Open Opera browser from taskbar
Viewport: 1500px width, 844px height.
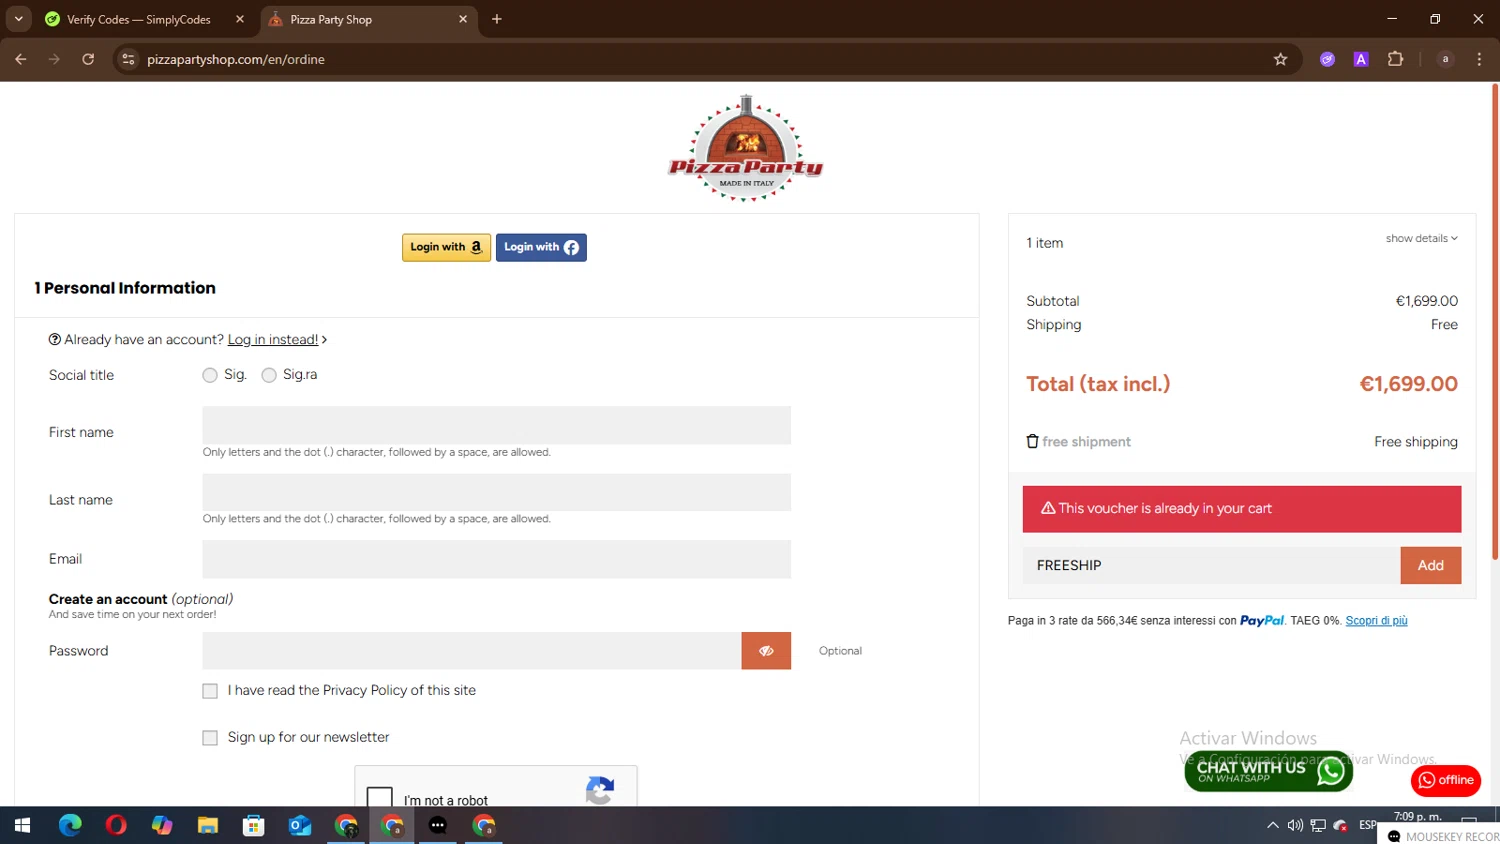click(116, 825)
